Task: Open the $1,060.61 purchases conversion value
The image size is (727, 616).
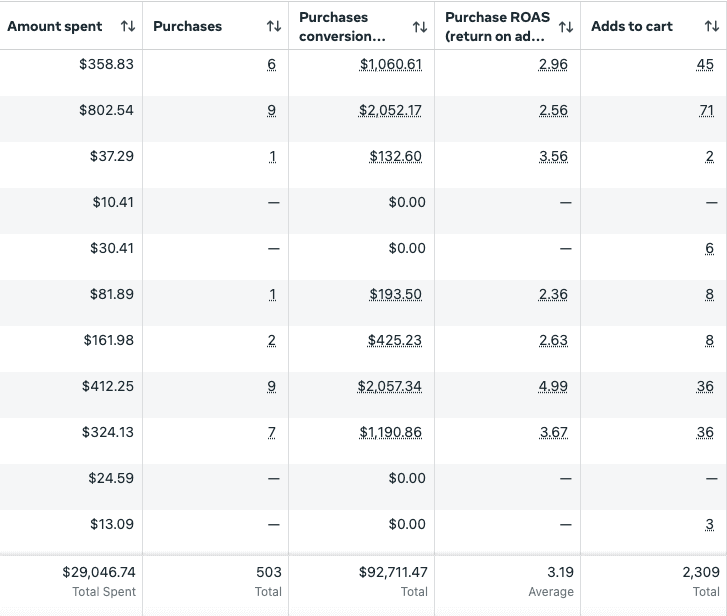Action: click(390, 65)
